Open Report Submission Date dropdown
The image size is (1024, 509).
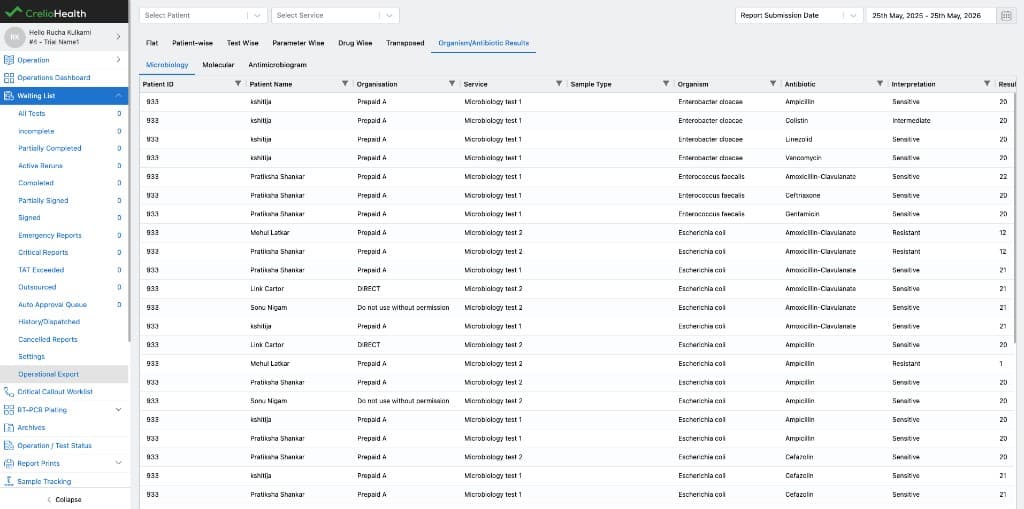click(799, 15)
